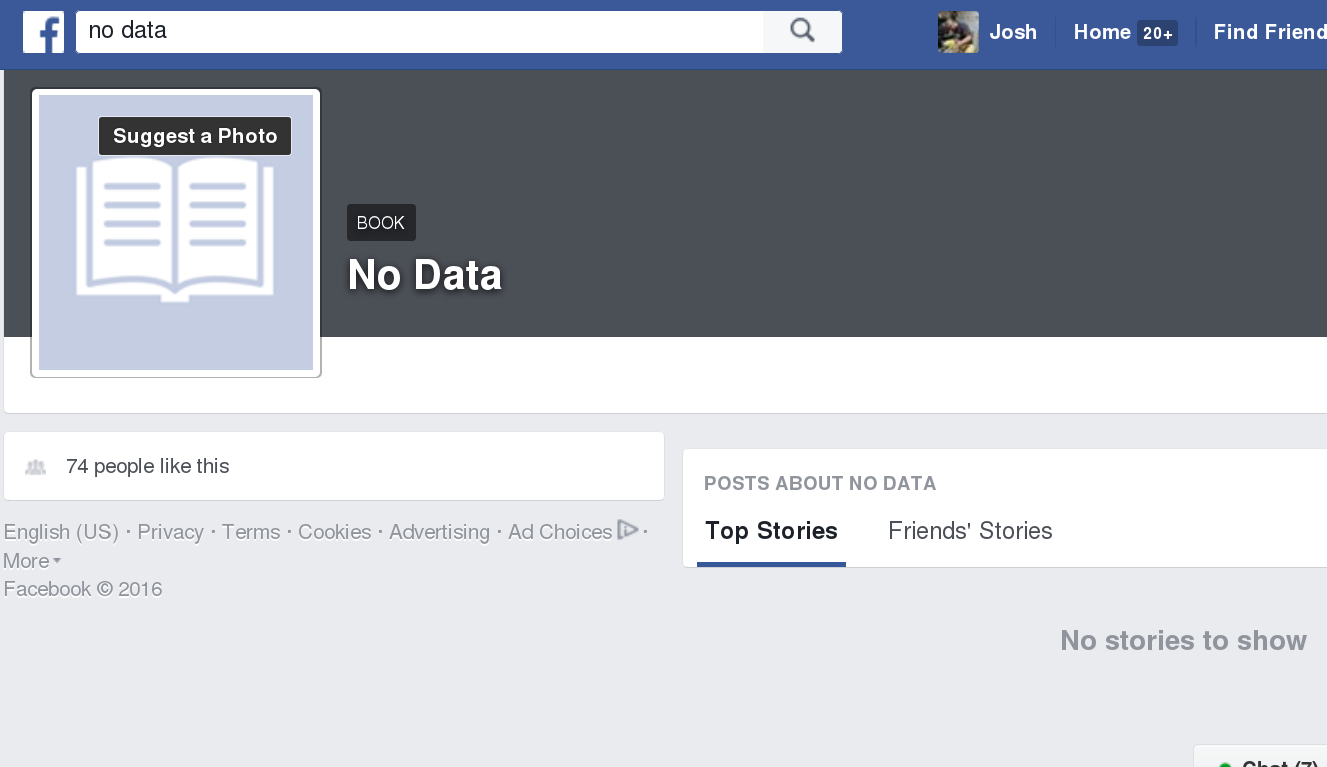This screenshot has height=767, width=1327.
Task: Open the Cookies footer link
Action: (334, 532)
